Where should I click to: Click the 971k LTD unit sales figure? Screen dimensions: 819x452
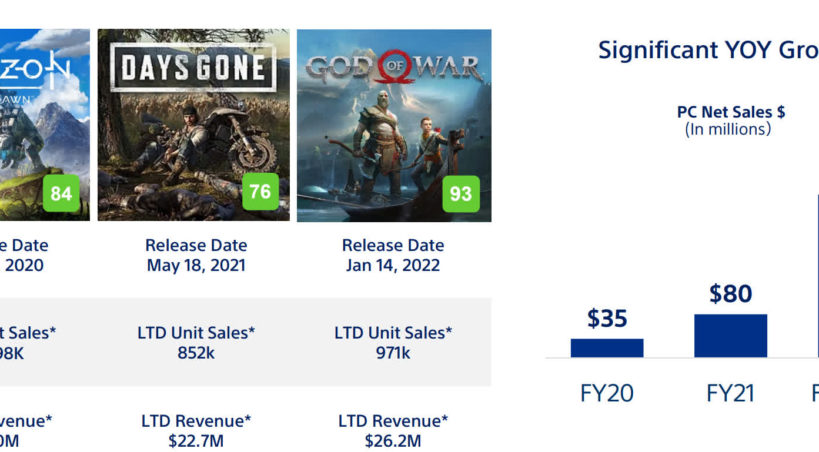[393, 354]
